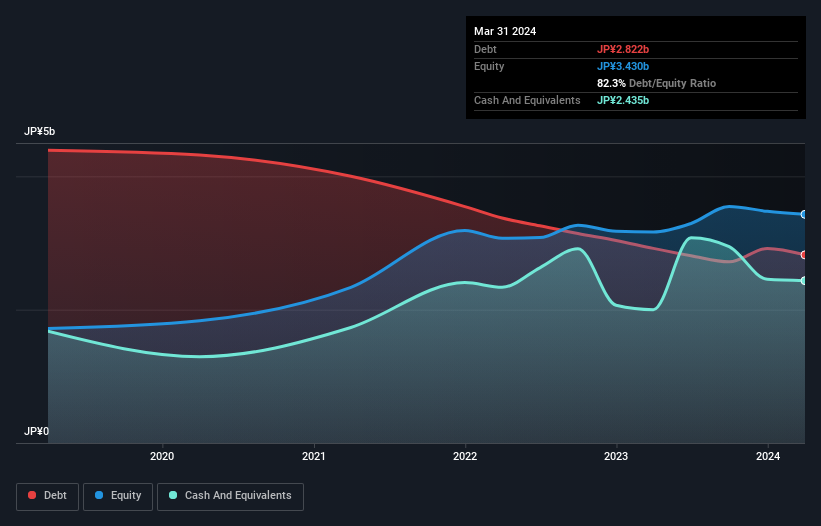Select the 2023 x-axis label
821x526 pixels.
tap(616, 456)
